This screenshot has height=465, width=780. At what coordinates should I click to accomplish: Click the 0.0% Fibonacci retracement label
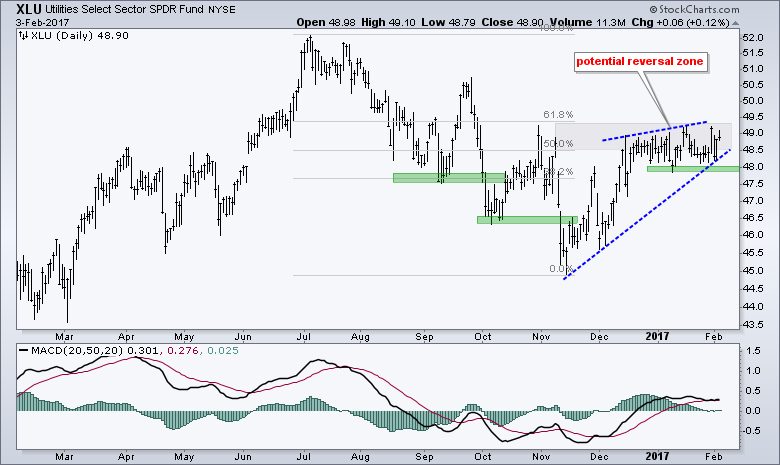pos(561,269)
